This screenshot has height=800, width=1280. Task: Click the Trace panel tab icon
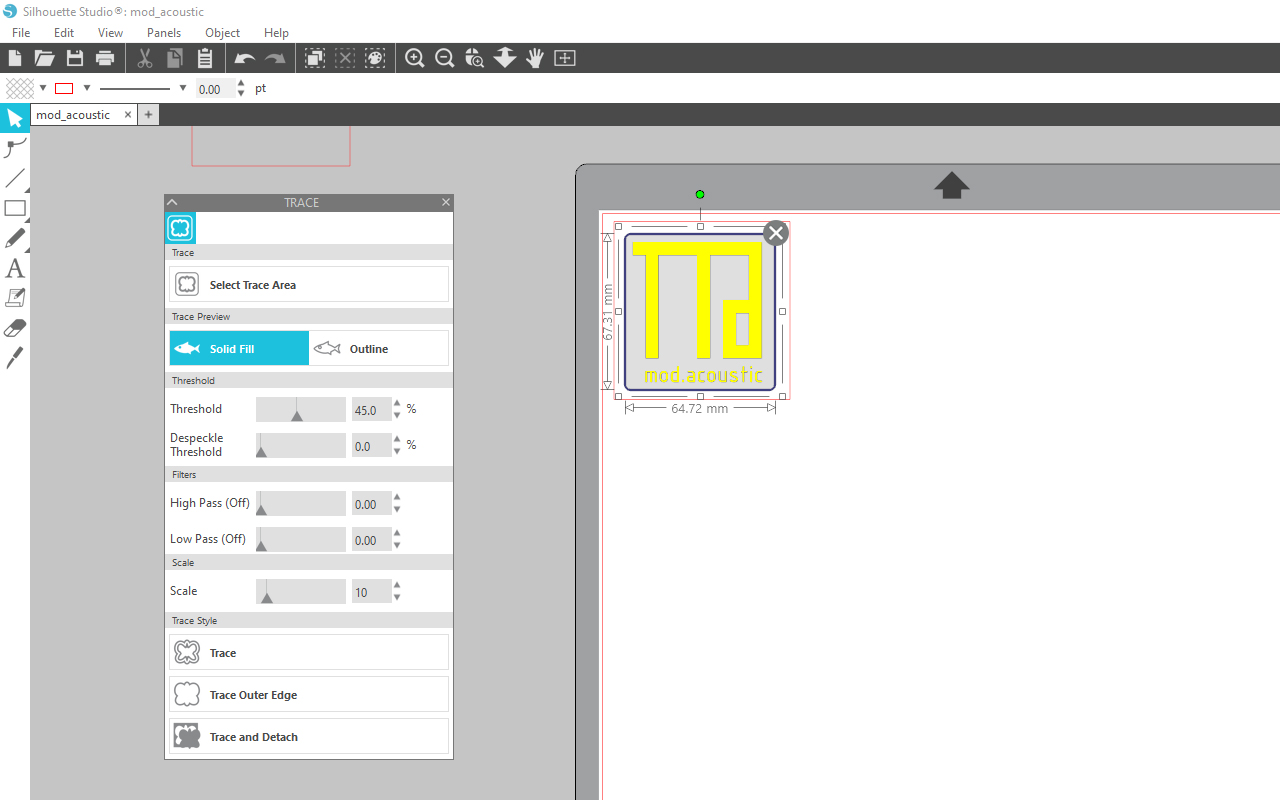[x=180, y=228]
